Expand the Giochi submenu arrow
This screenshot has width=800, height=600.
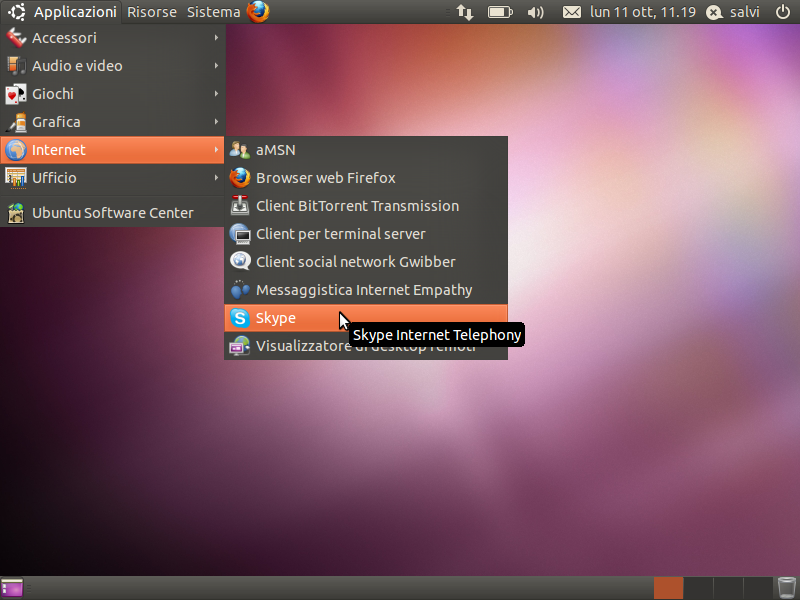[x=216, y=94]
